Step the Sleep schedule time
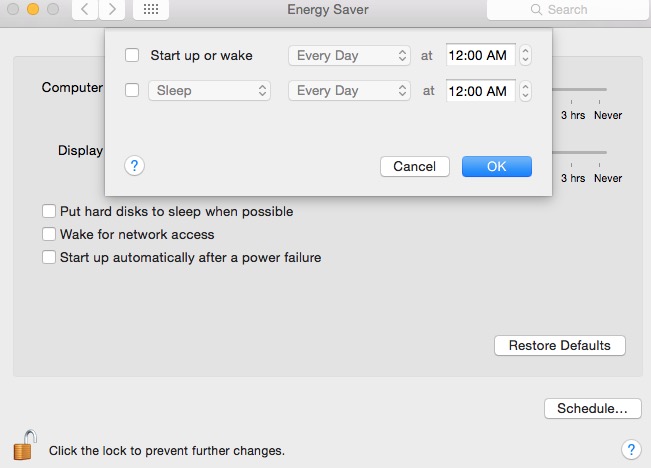651x468 pixels. pyautogui.click(x=526, y=90)
